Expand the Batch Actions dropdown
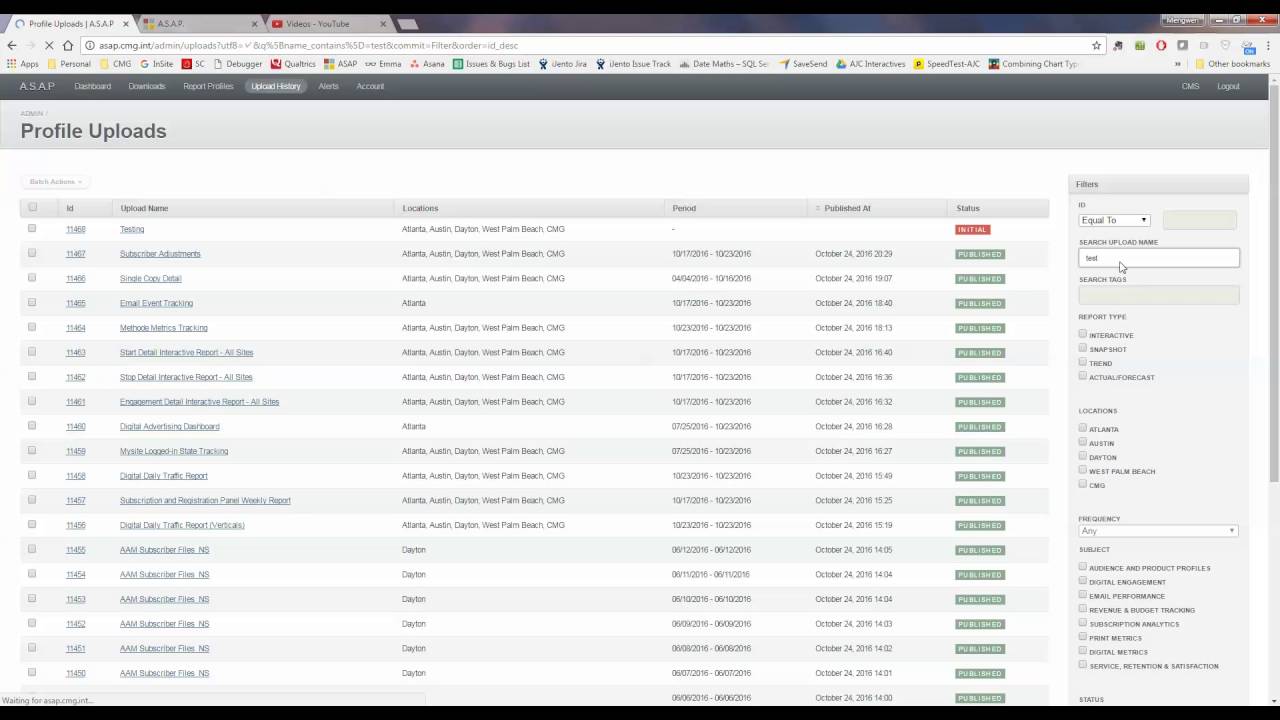This screenshot has width=1280, height=720. 55,182
